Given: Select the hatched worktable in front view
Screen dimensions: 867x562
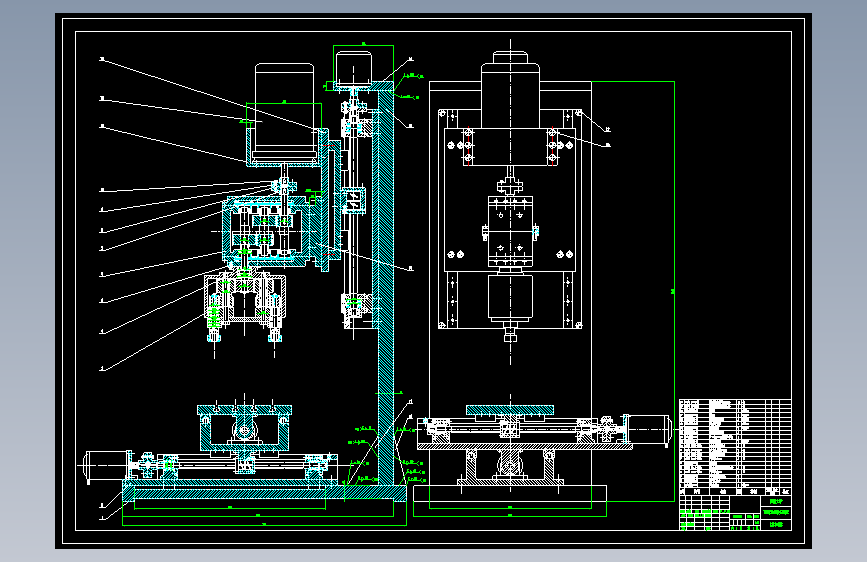Looking at the screenshot, I should tap(510, 409).
